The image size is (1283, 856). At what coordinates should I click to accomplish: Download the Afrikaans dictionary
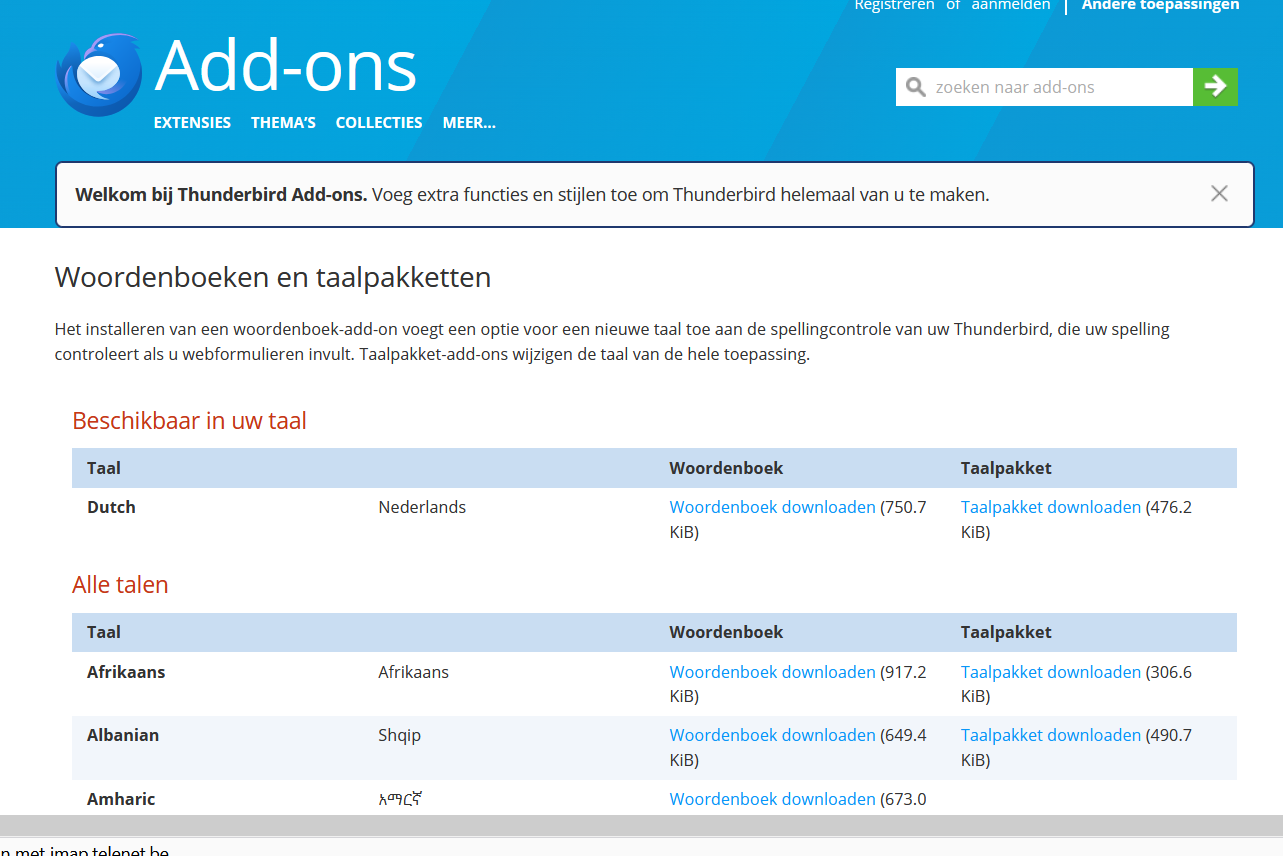(x=772, y=672)
